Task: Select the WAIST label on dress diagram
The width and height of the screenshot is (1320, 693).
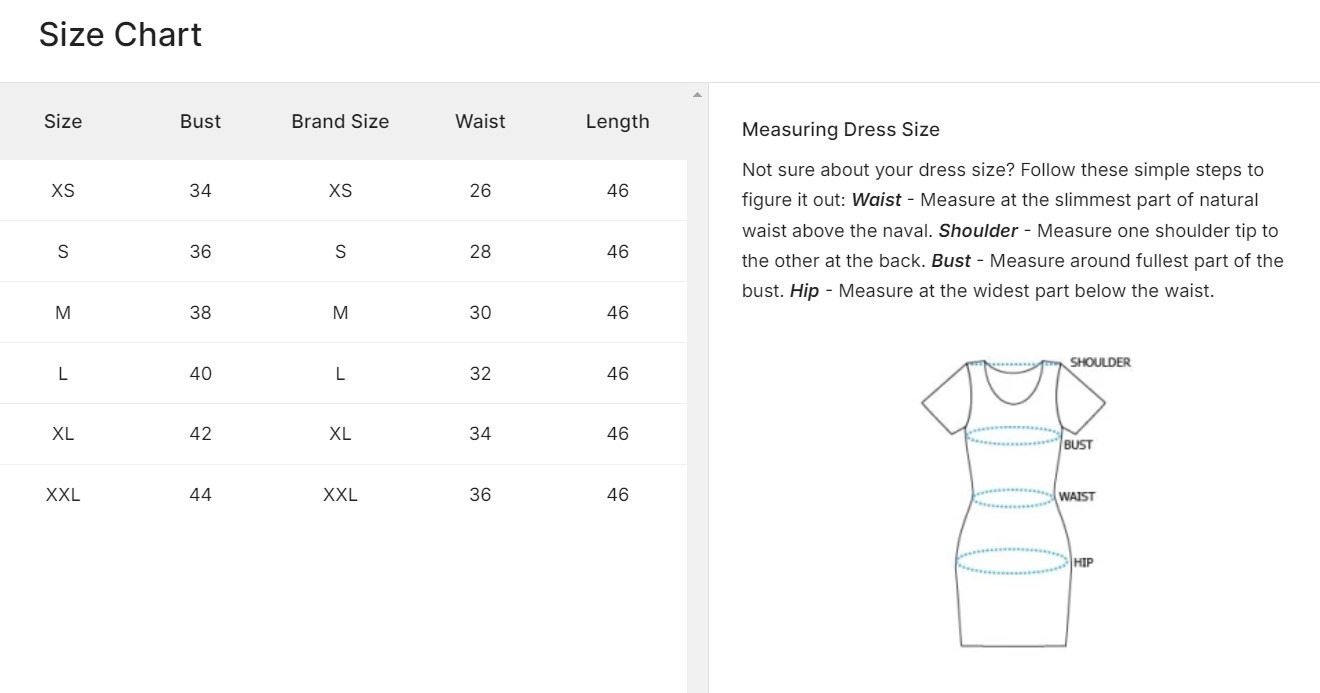Action: click(1077, 496)
